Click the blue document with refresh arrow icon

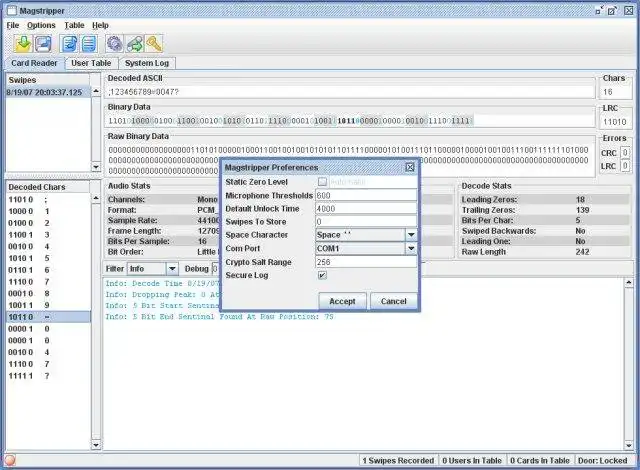point(69,43)
